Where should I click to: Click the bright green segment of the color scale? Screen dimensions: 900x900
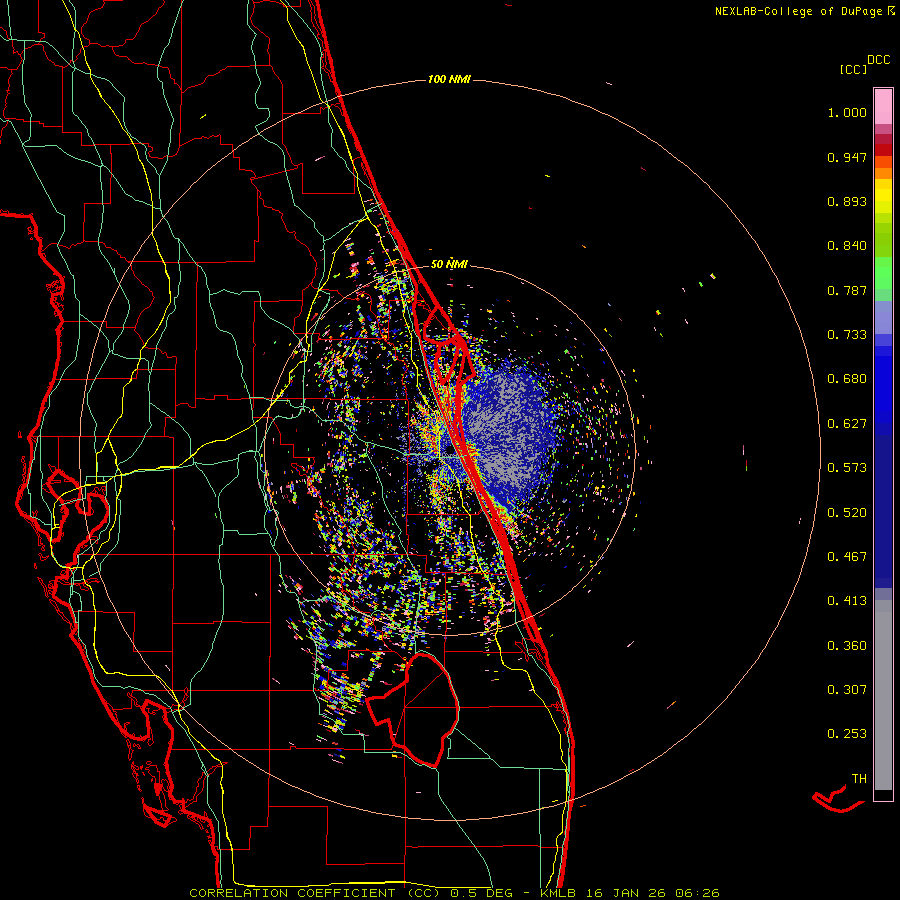pyautogui.click(x=883, y=273)
